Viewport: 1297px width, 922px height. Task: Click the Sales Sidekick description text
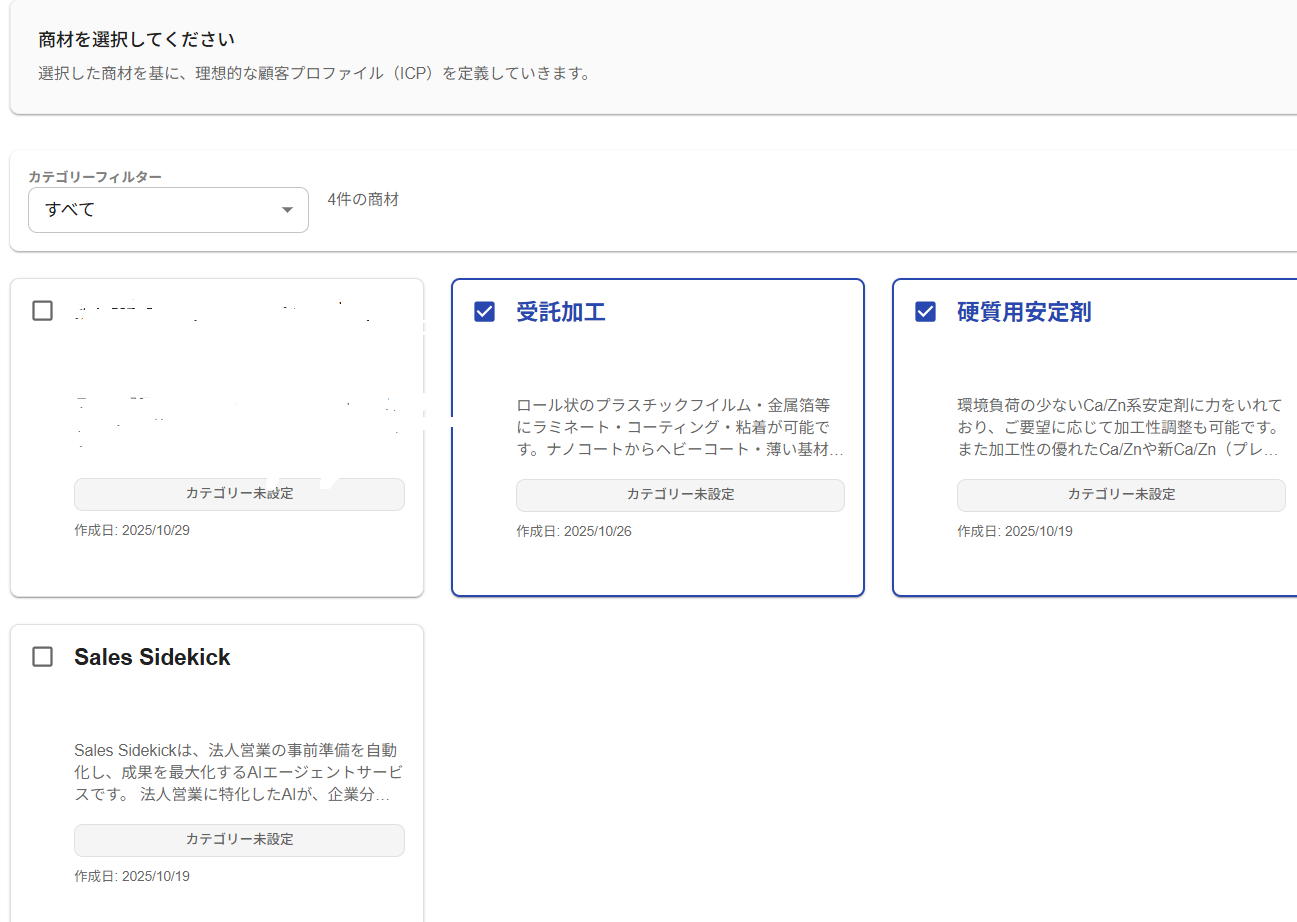[238, 773]
